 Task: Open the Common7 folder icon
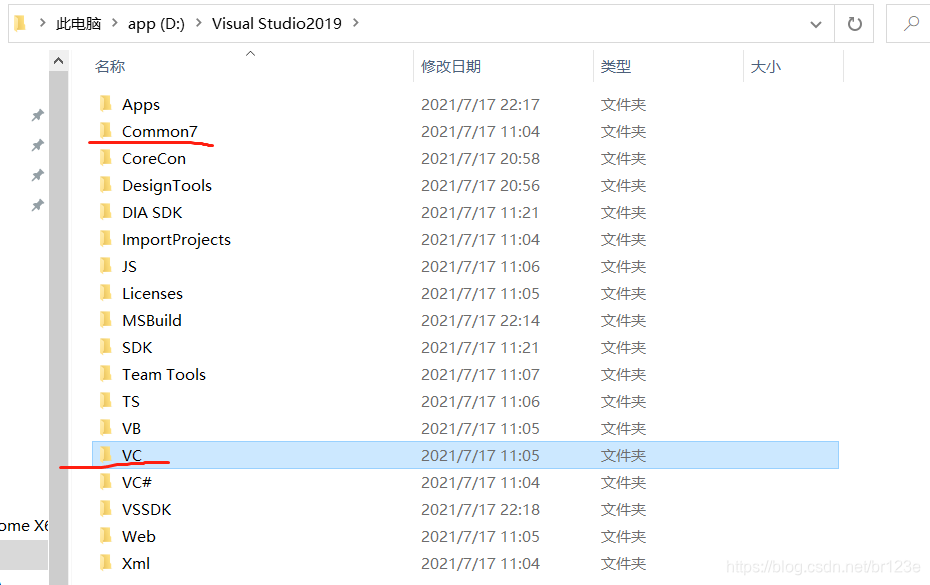(105, 131)
